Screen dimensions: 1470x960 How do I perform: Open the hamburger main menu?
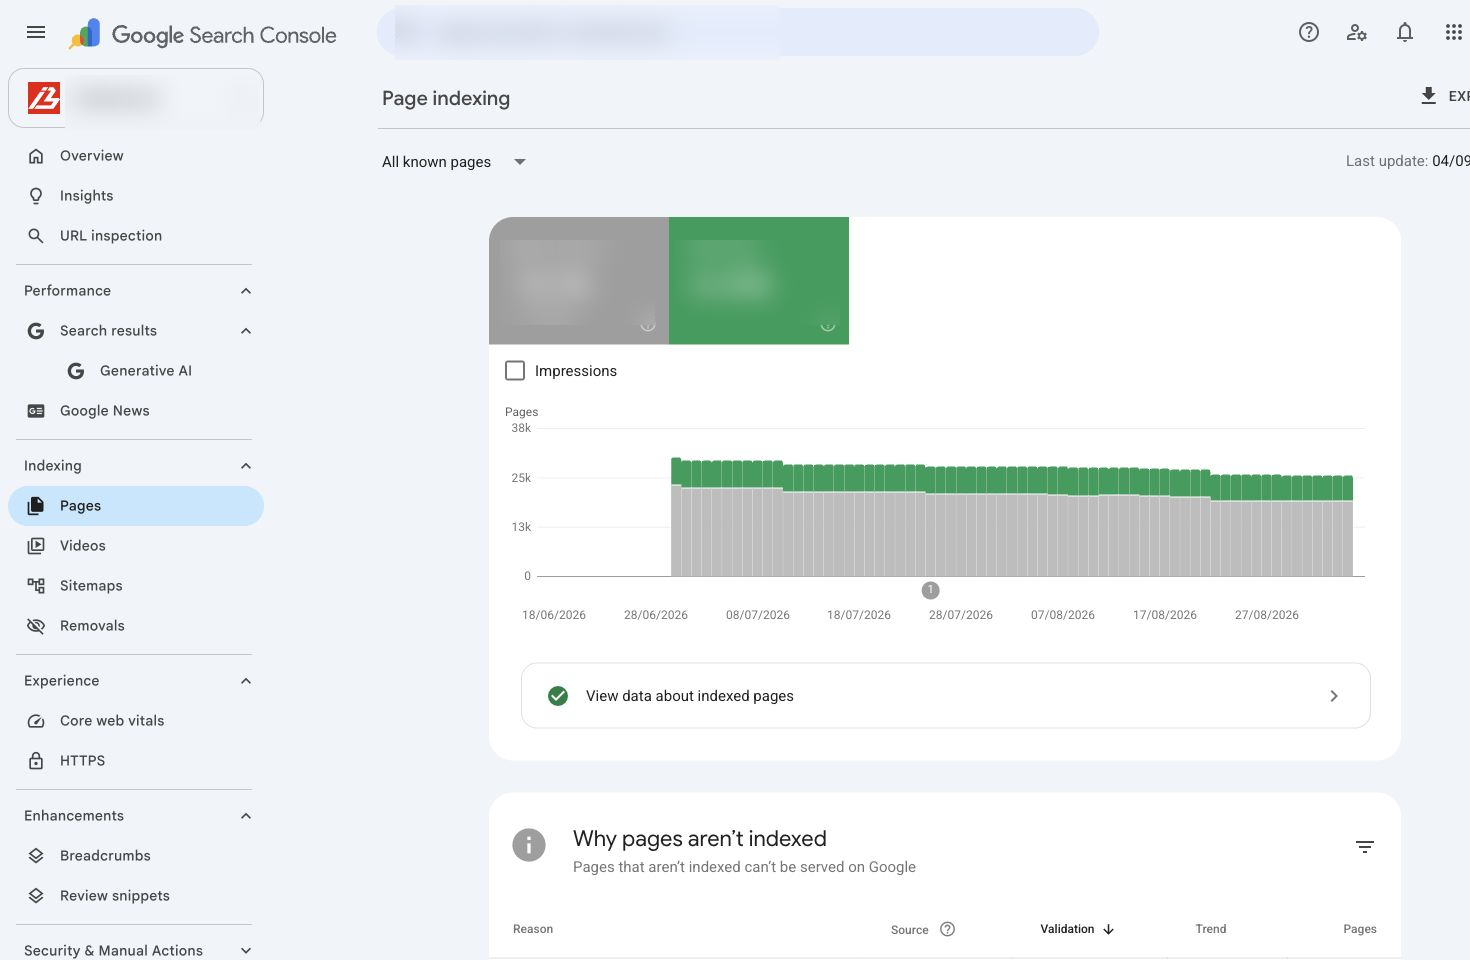pos(36,32)
